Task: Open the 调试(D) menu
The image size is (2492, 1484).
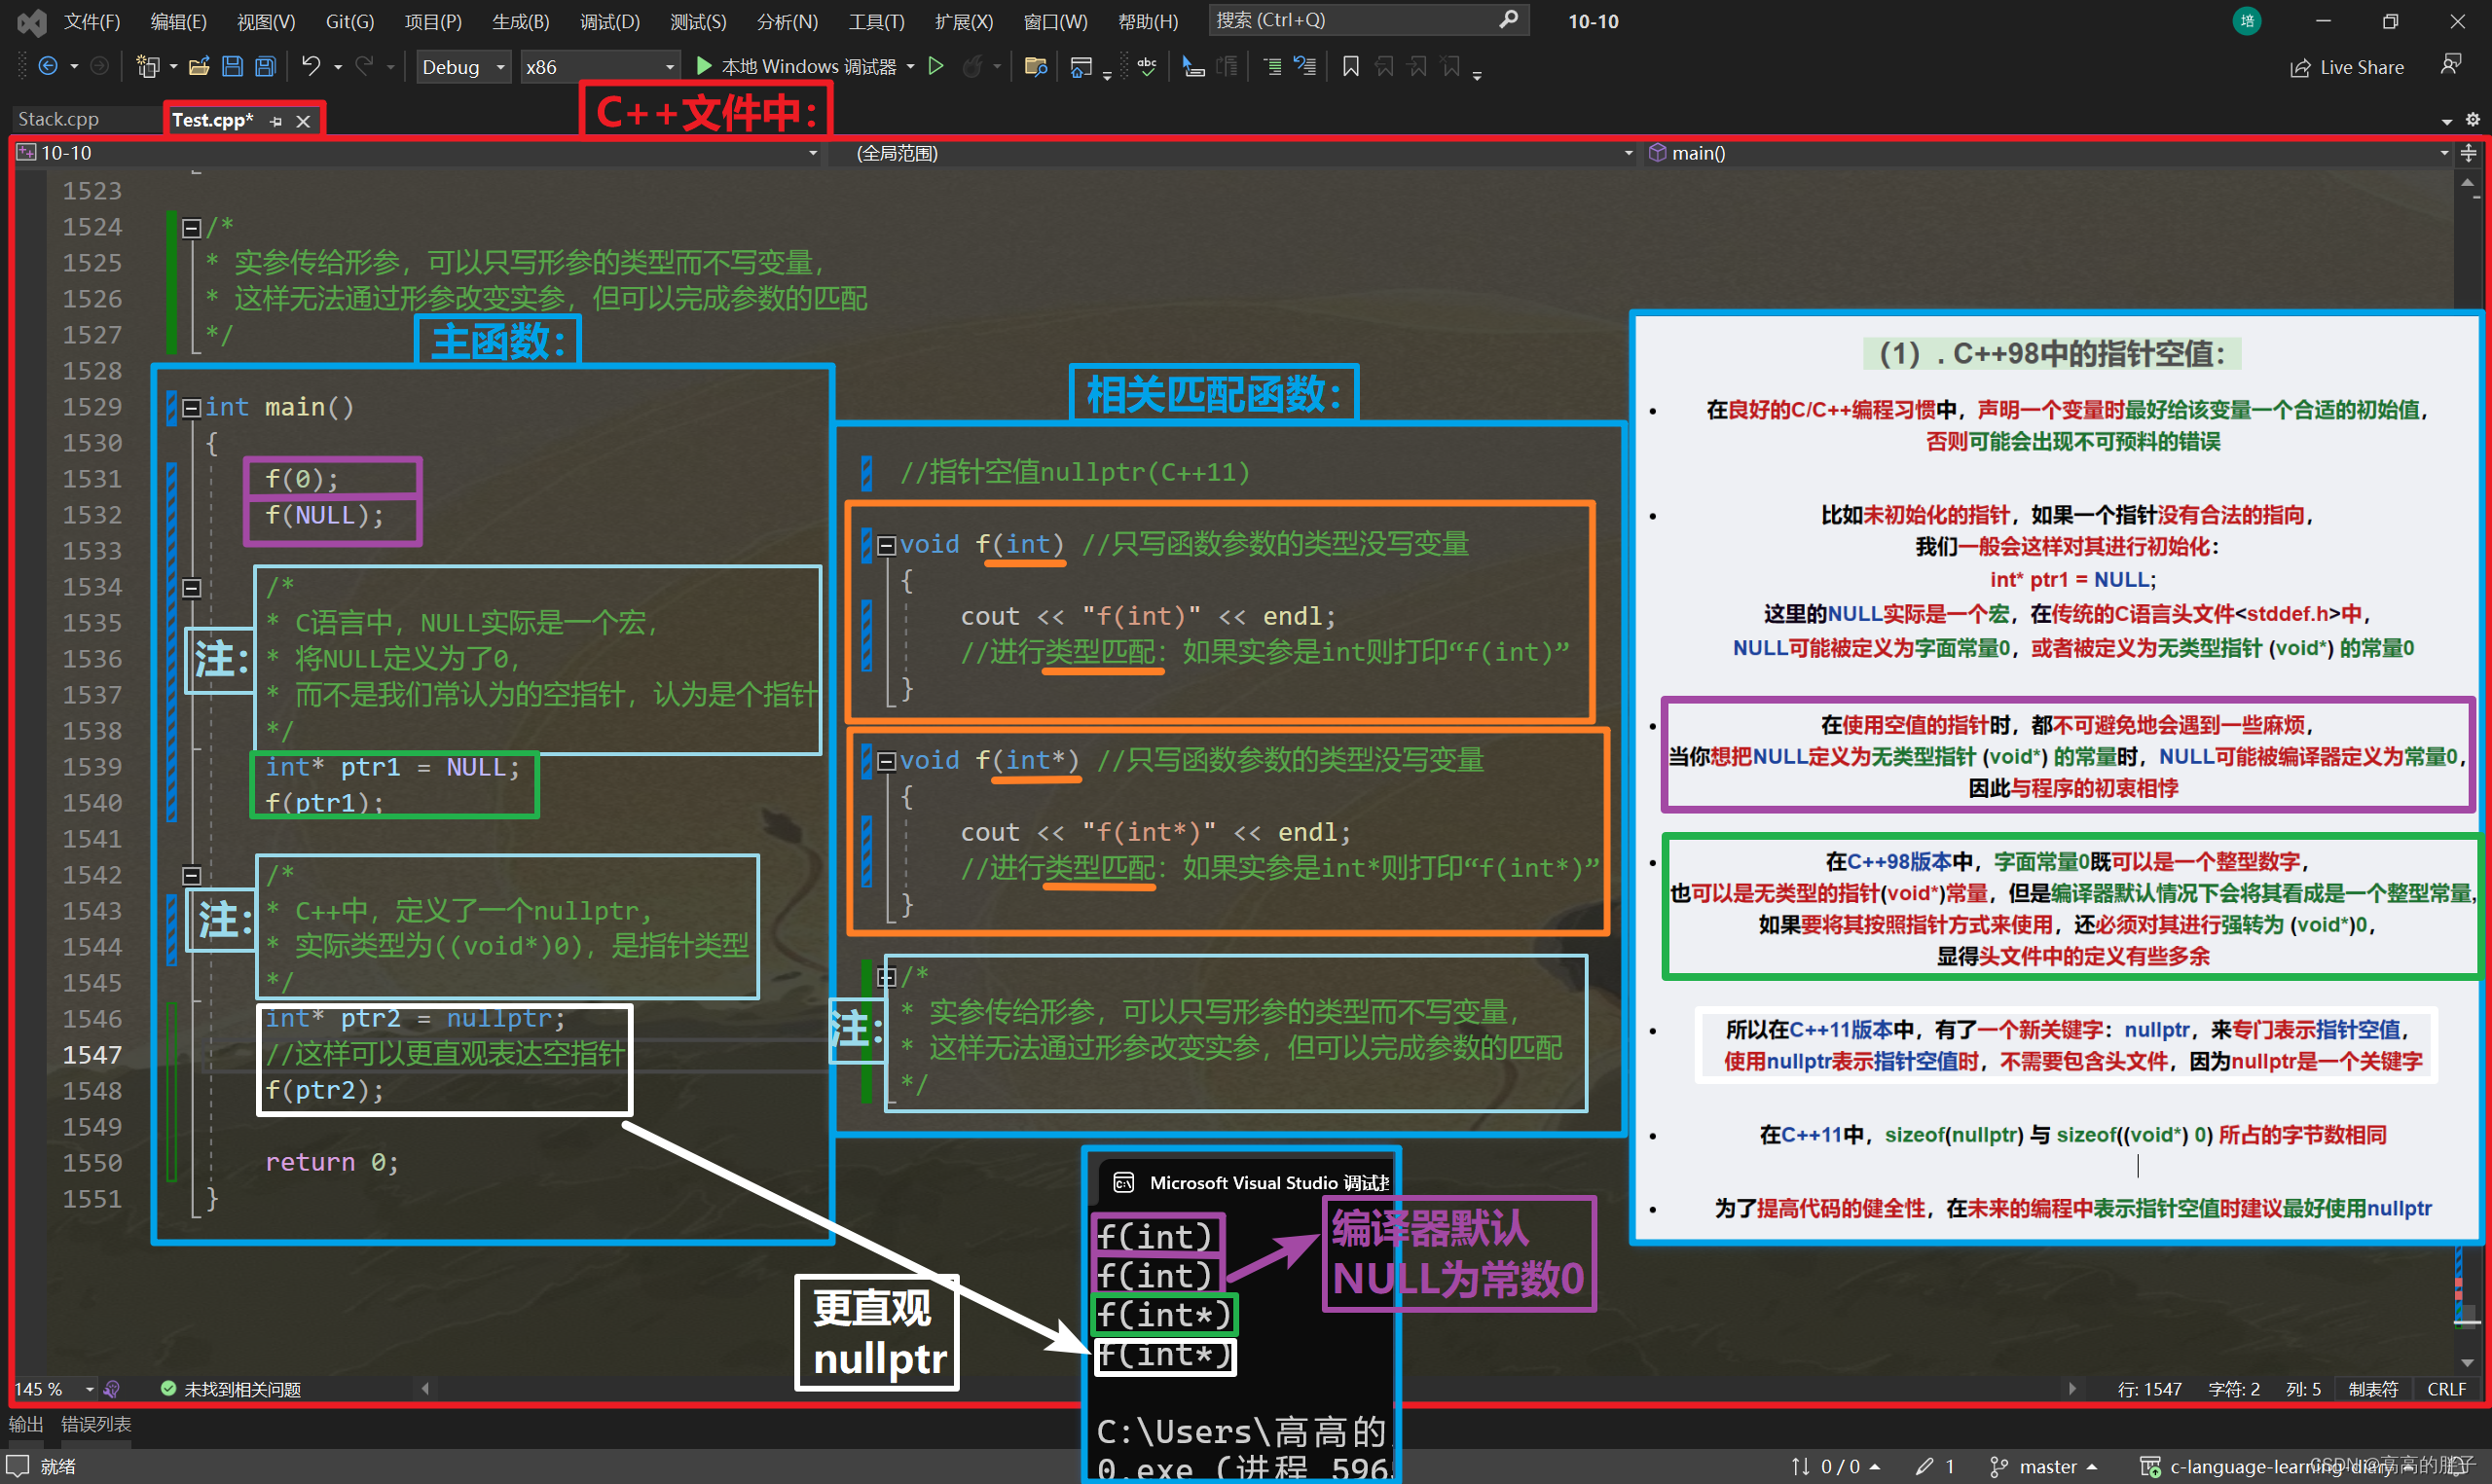Action: click(x=609, y=21)
